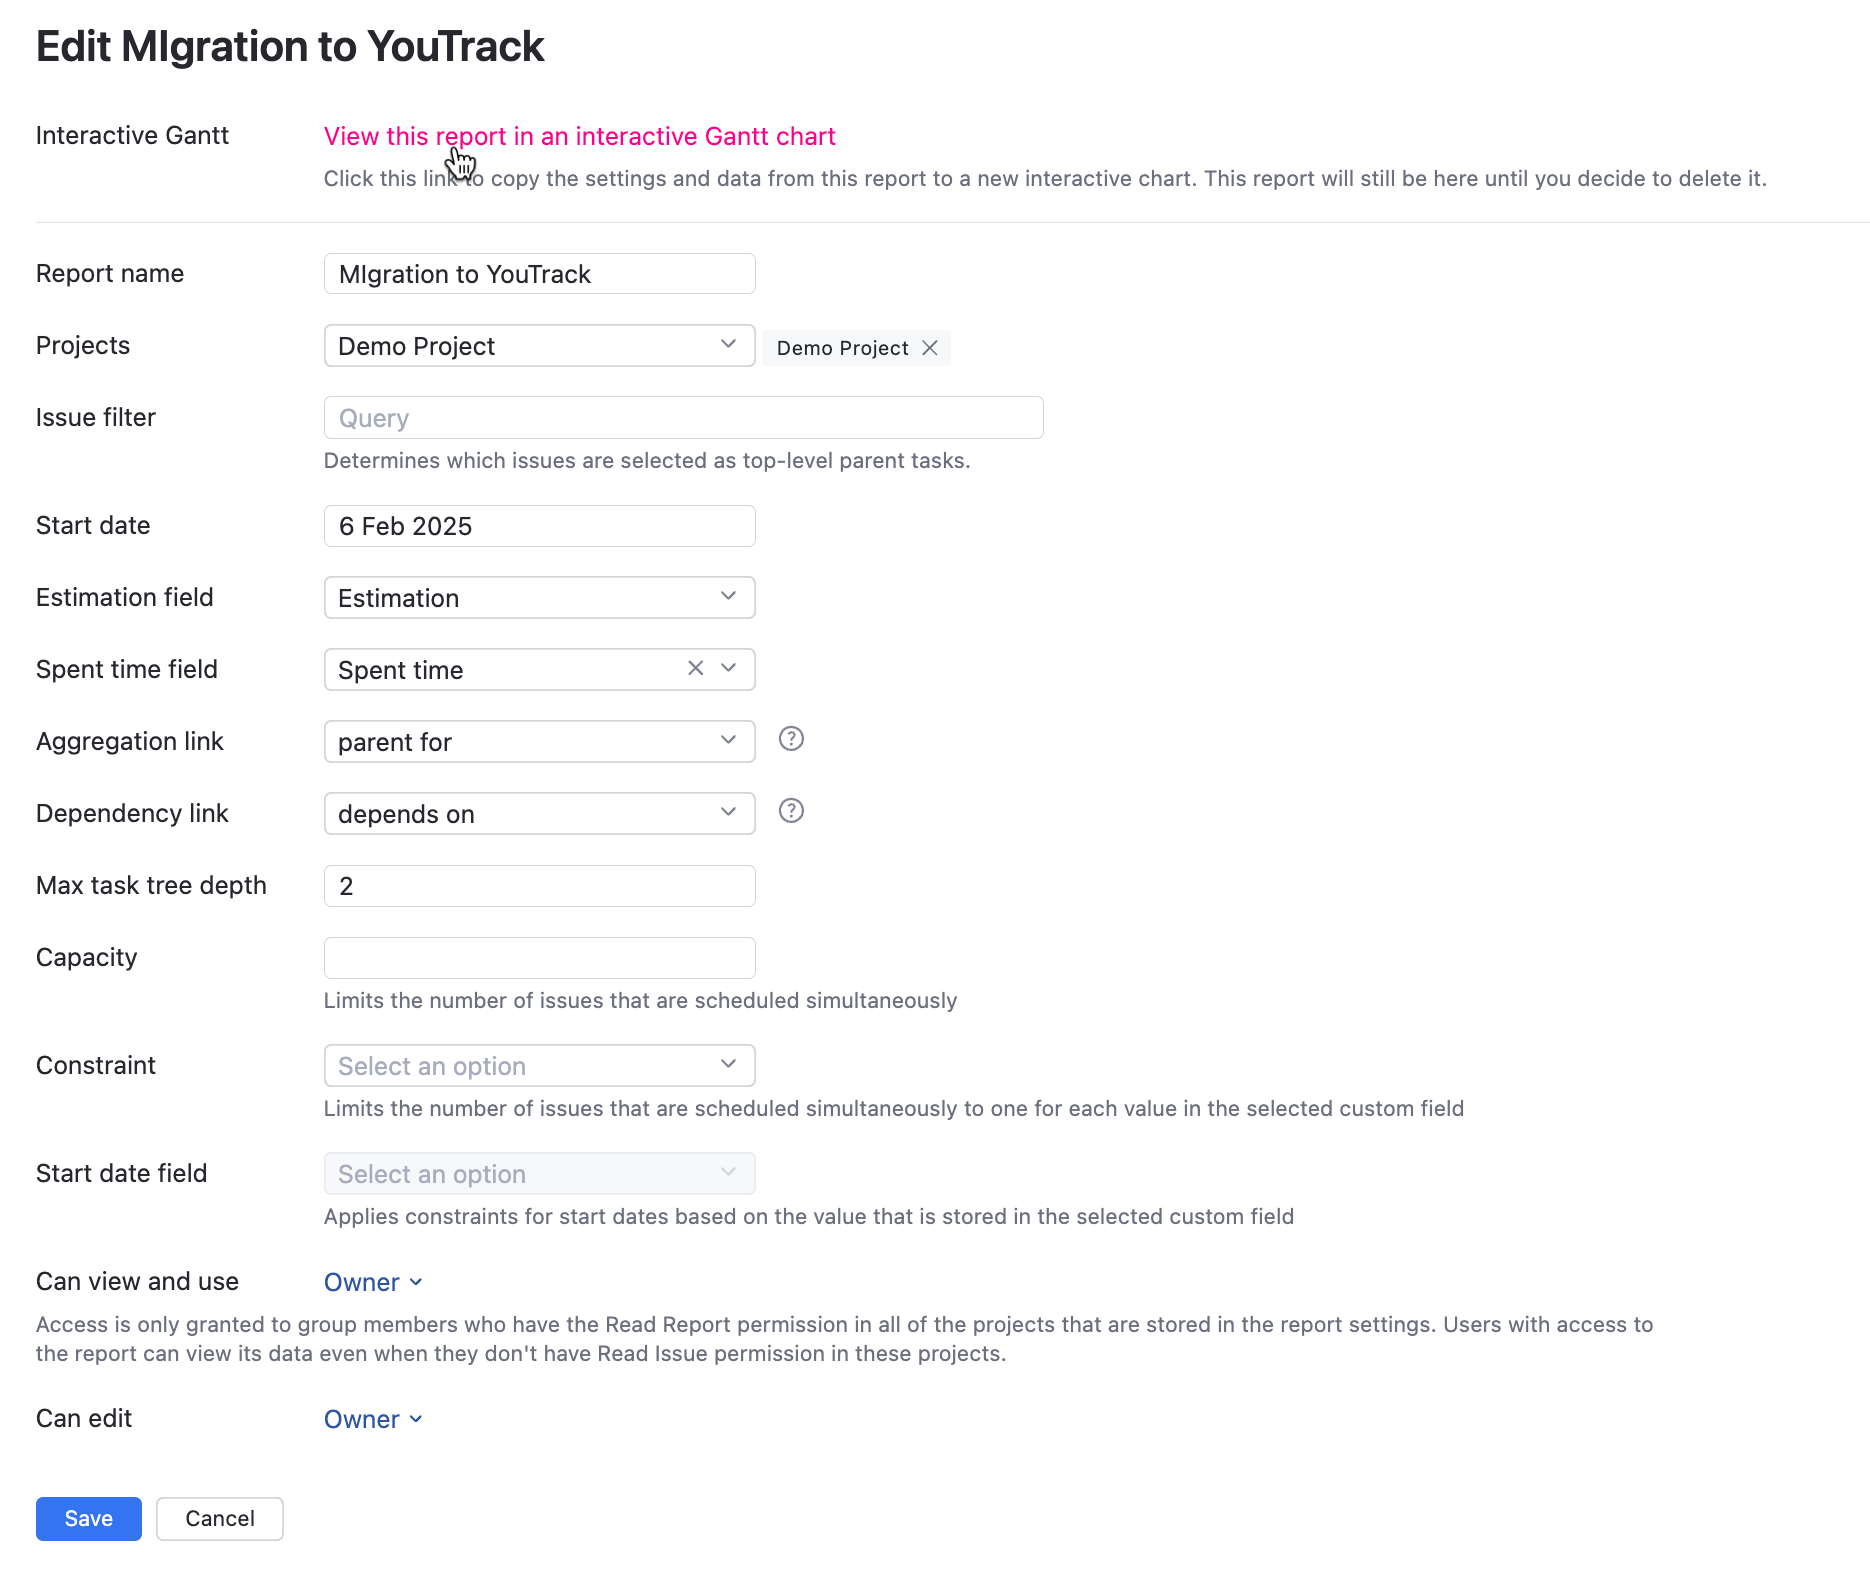Click the Max task tree depth field
1870x1594 pixels.
[539, 886]
